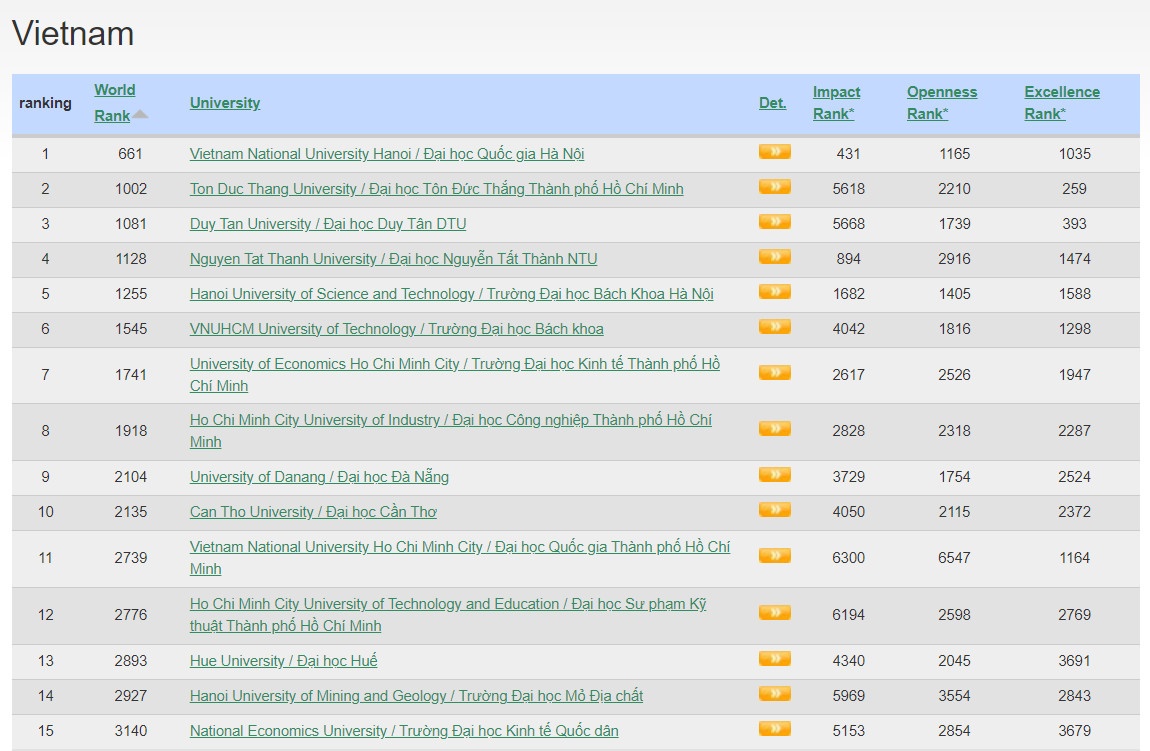Open details icon for University of Danang

pyautogui.click(x=774, y=475)
